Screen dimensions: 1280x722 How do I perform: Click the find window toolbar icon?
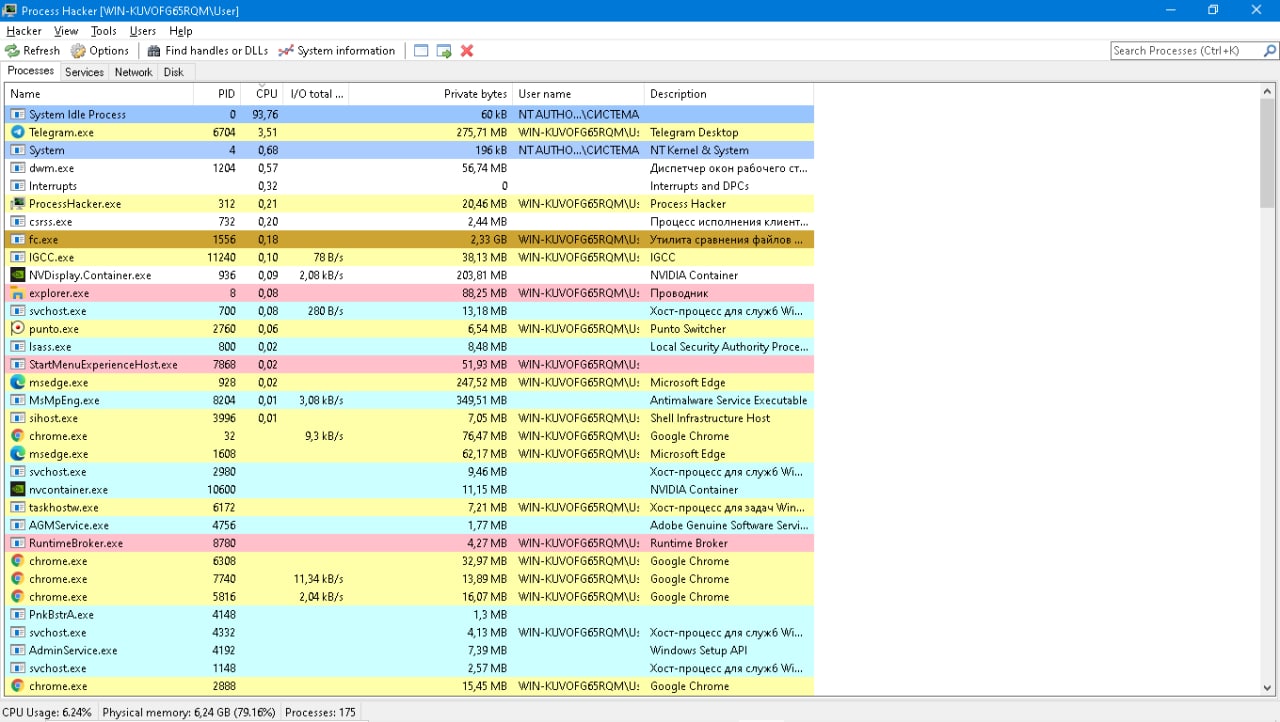(x=421, y=51)
